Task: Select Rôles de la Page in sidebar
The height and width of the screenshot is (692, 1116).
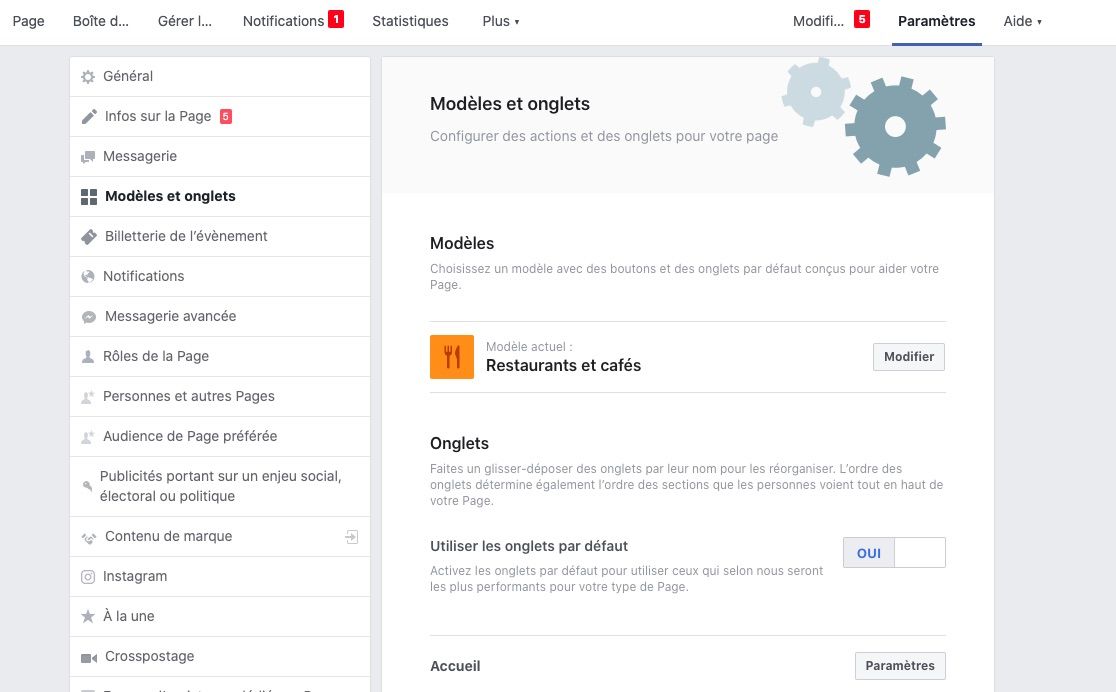Action: (x=156, y=356)
